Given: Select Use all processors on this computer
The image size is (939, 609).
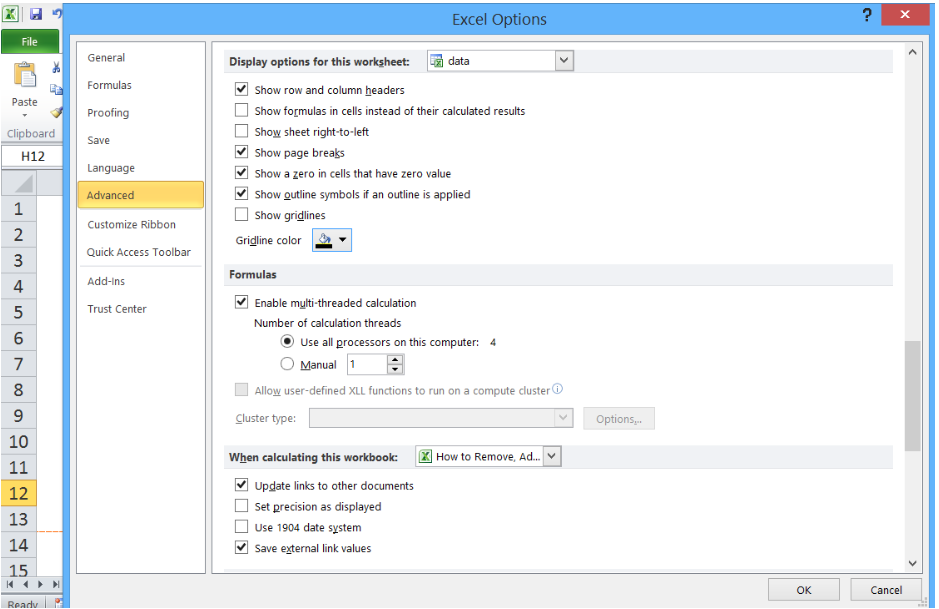Looking at the screenshot, I should tap(287, 341).
